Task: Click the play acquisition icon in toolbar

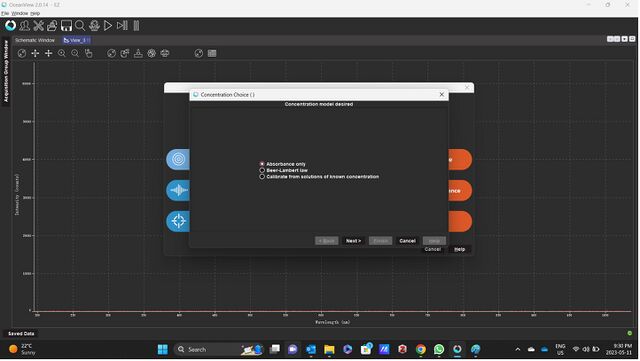Action: pos(108,26)
